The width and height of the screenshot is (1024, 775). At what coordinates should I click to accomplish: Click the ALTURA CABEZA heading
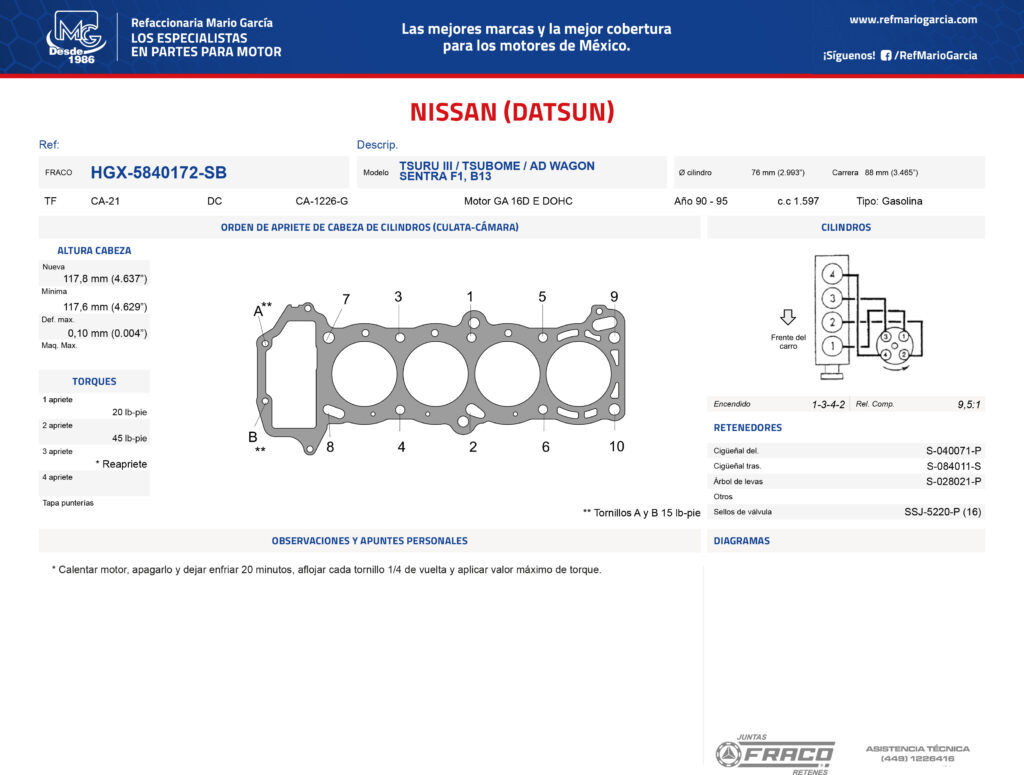pos(94,251)
